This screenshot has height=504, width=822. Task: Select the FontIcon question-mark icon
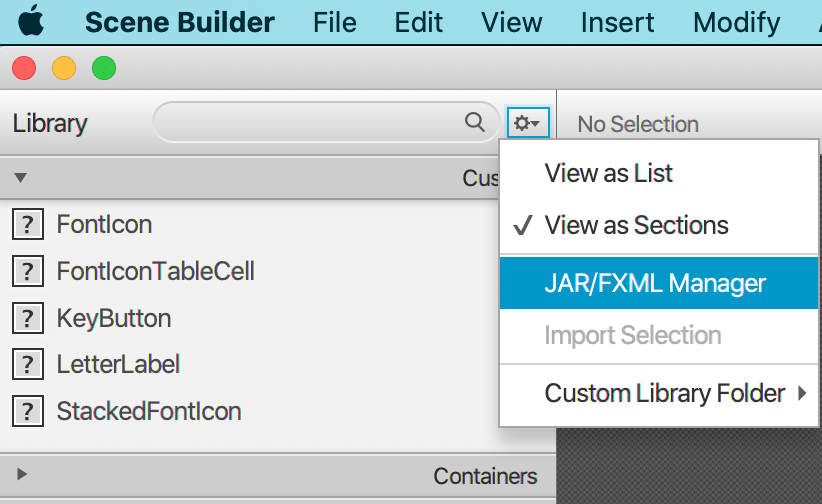pyautogui.click(x=28, y=224)
